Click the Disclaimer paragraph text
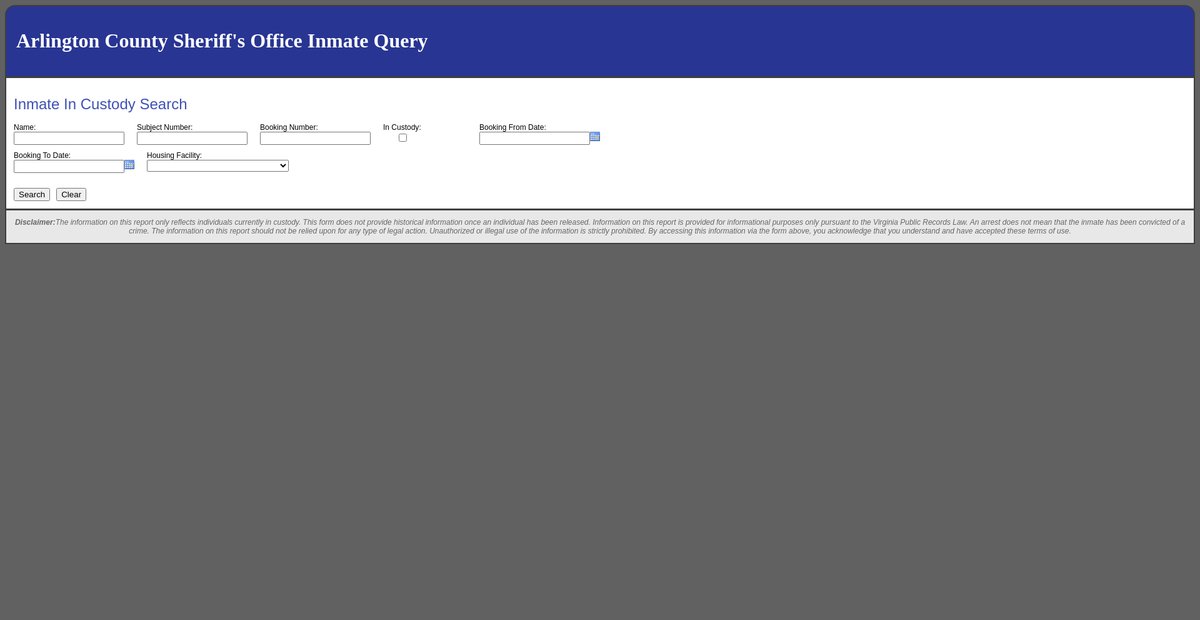The height and width of the screenshot is (620, 1200). pyautogui.click(x=600, y=226)
